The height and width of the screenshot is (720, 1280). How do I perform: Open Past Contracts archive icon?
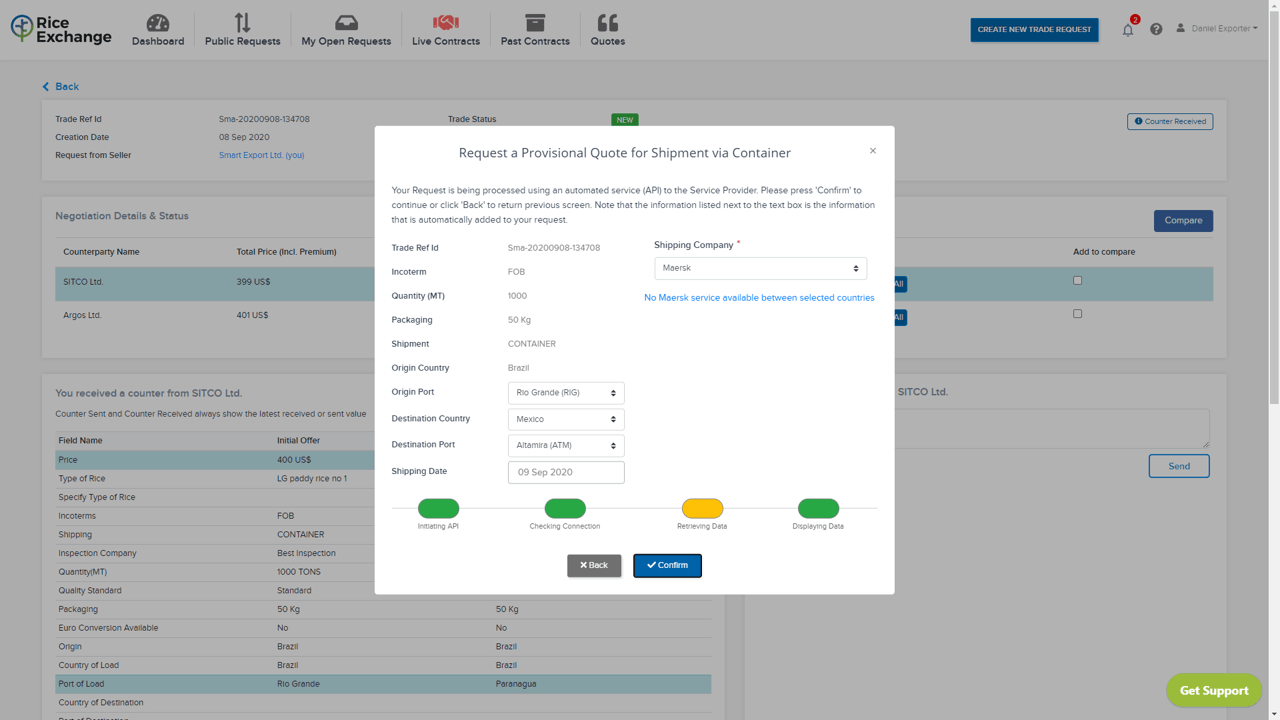(x=535, y=22)
